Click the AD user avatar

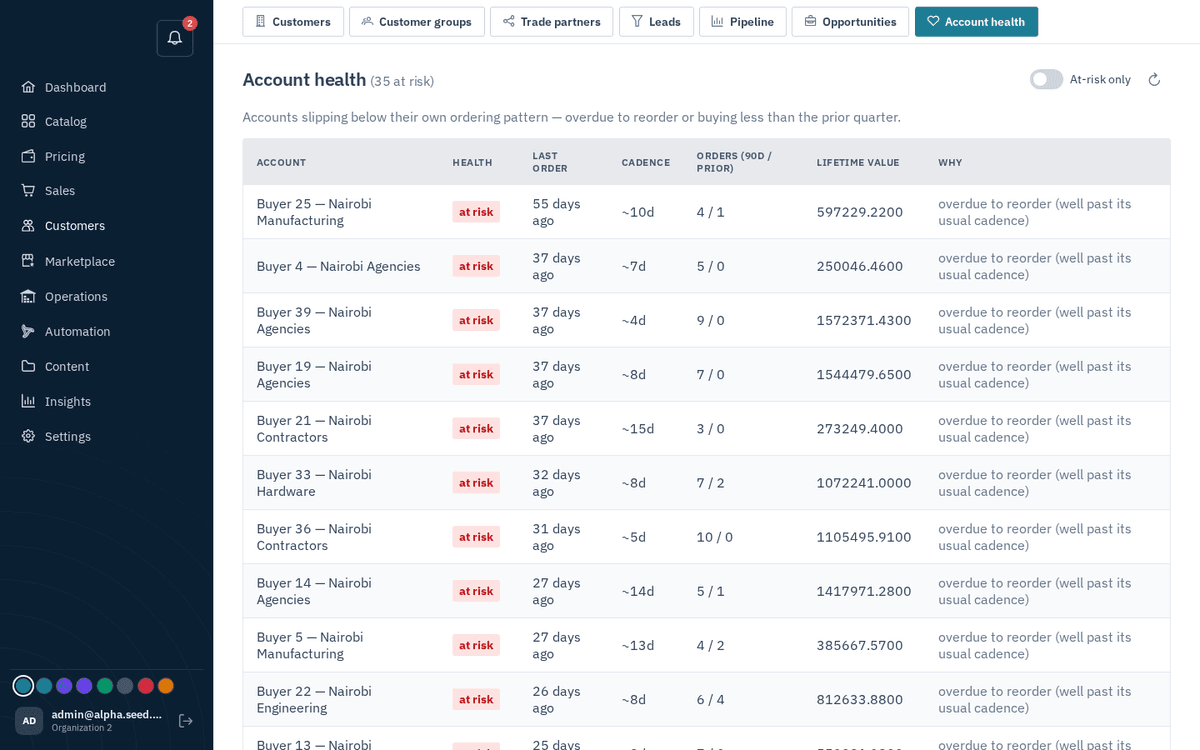tap(29, 721)
